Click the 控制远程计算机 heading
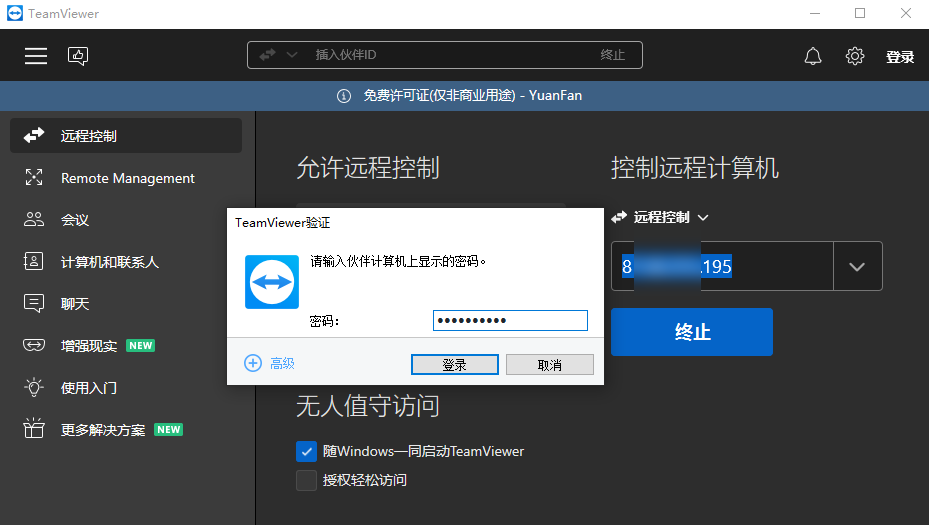This screenshot has width=929, height=525. click(695, 168)
